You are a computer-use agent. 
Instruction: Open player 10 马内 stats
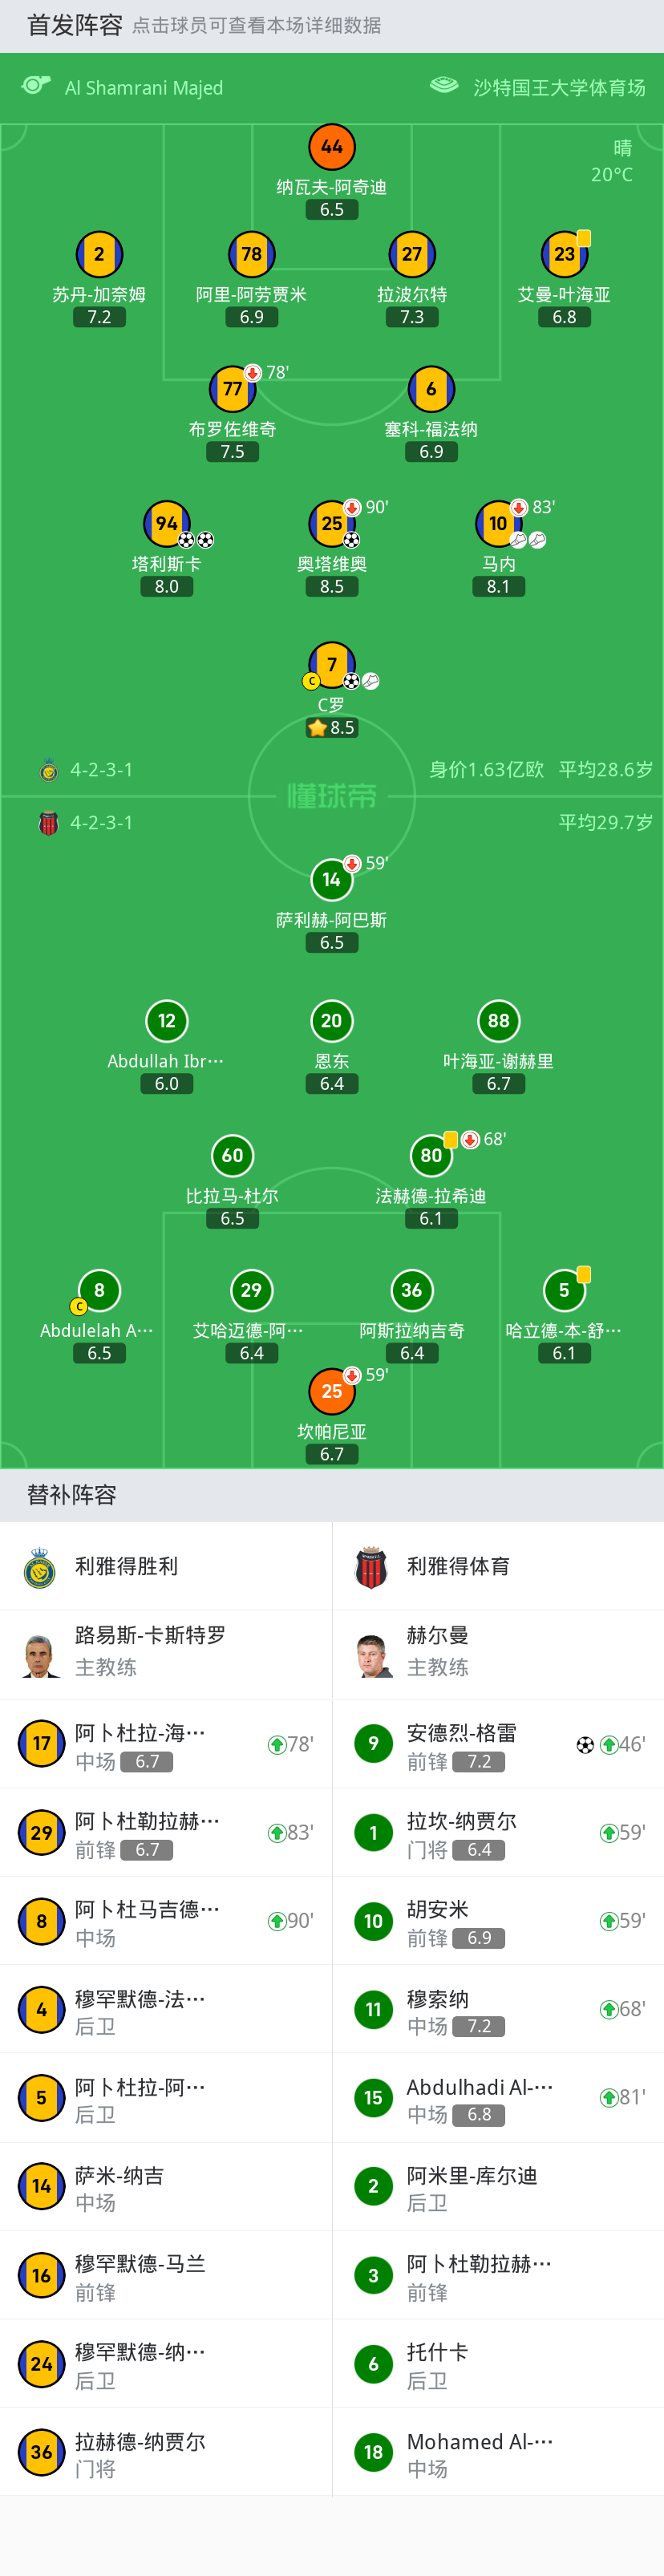point(498,523)
